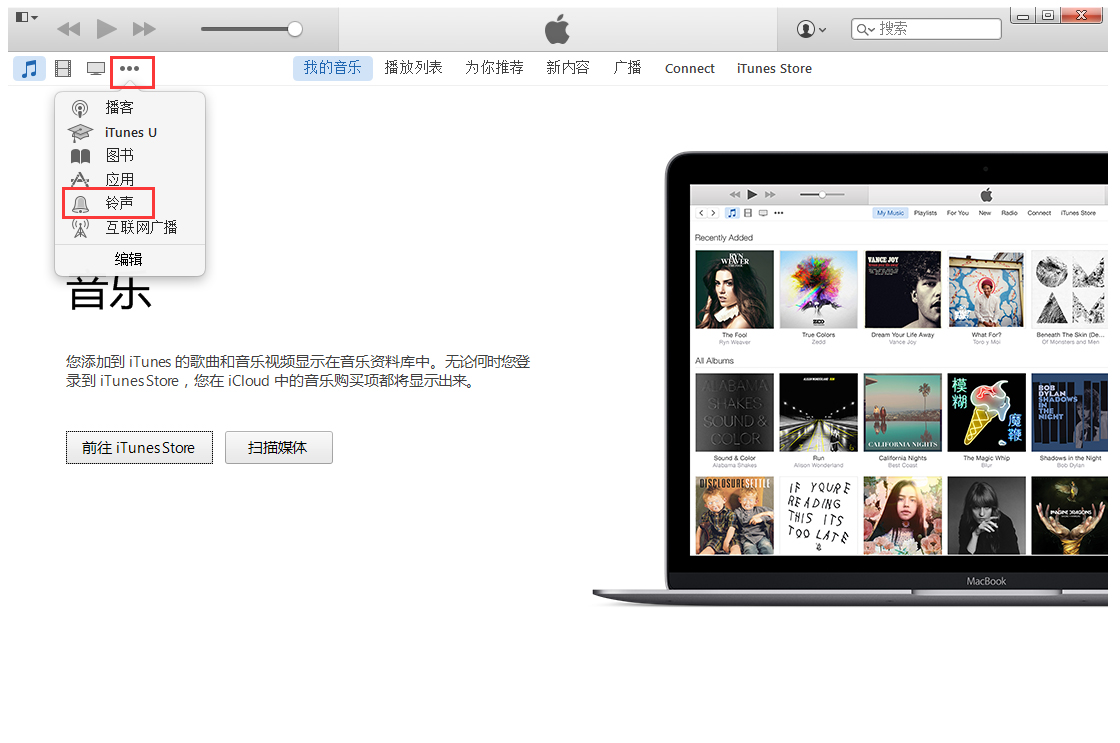Open the account user dropdown

(x=811, y=29)
